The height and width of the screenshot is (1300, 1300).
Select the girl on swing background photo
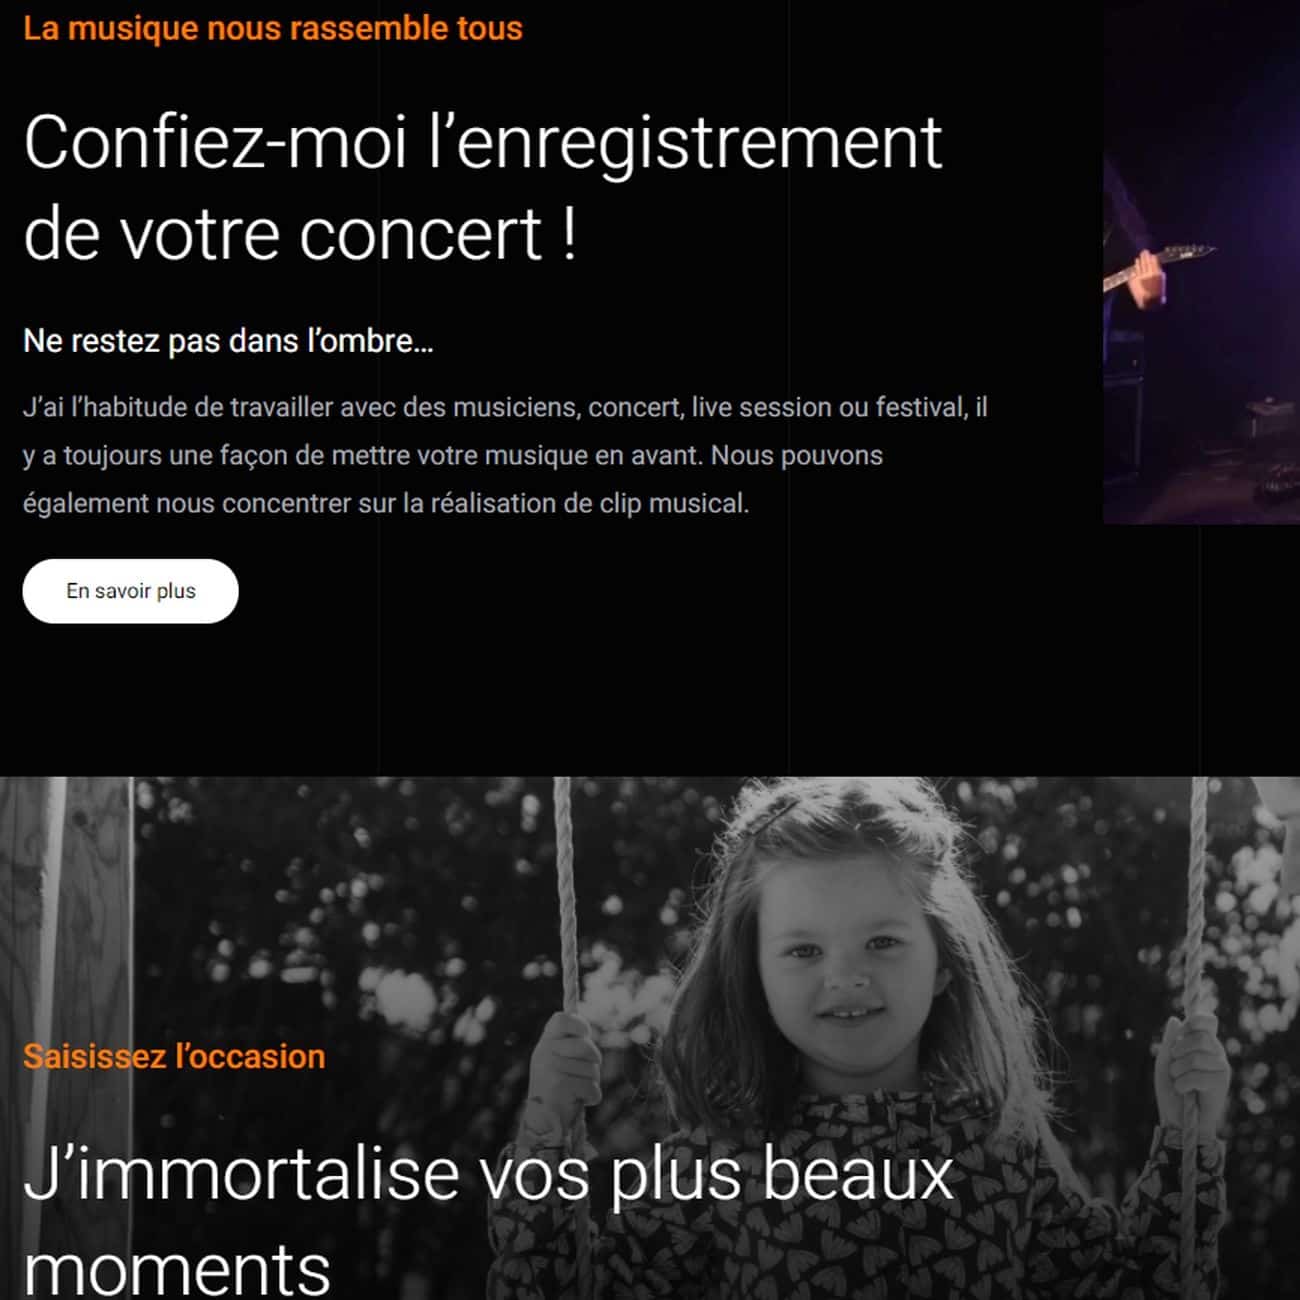click(650, 1038)
